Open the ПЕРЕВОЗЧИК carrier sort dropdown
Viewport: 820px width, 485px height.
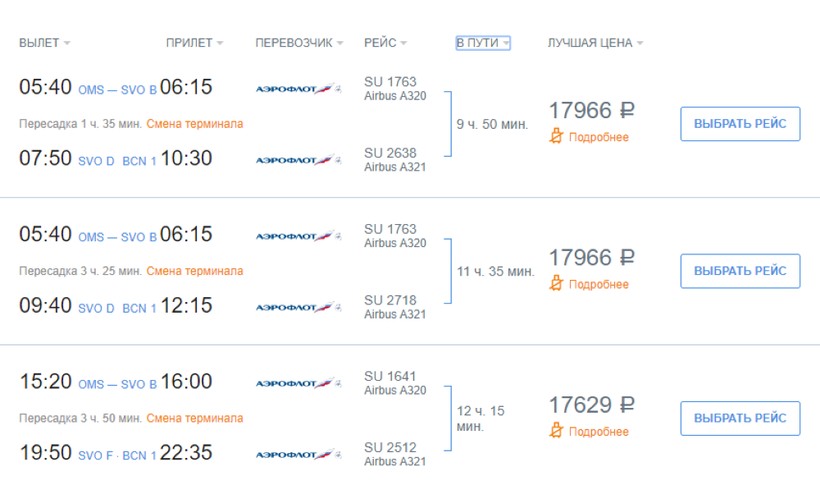(299, 43)
